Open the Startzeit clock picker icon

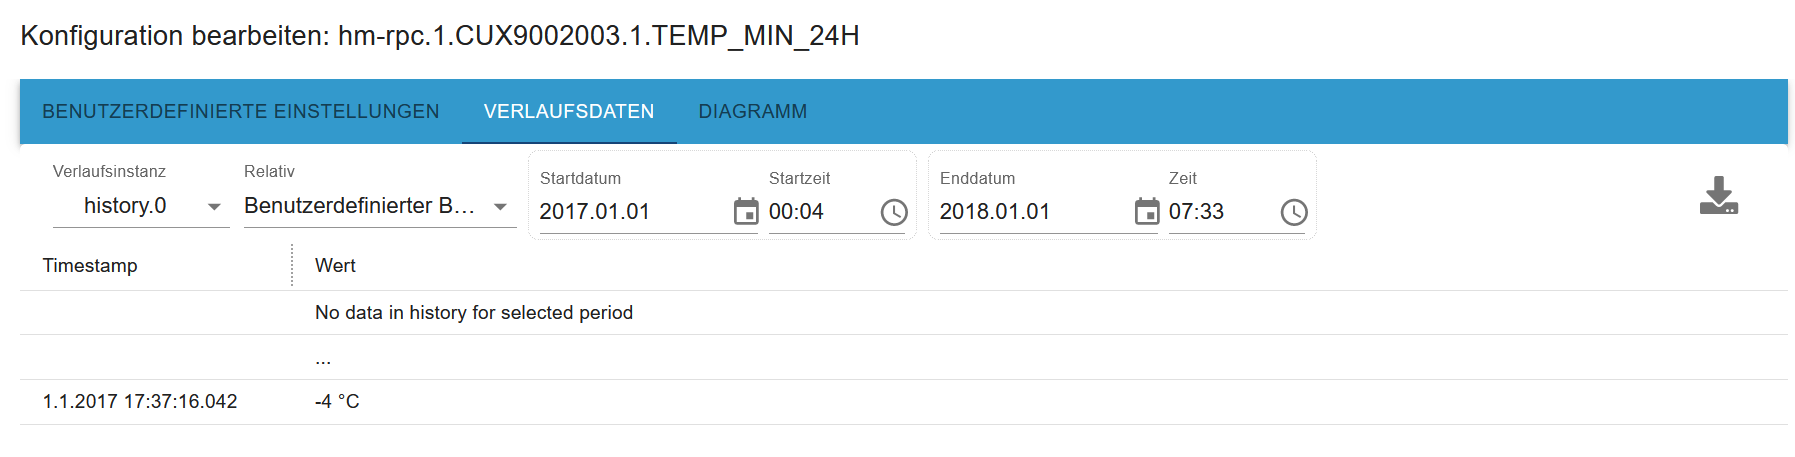[x=893, y=212]
